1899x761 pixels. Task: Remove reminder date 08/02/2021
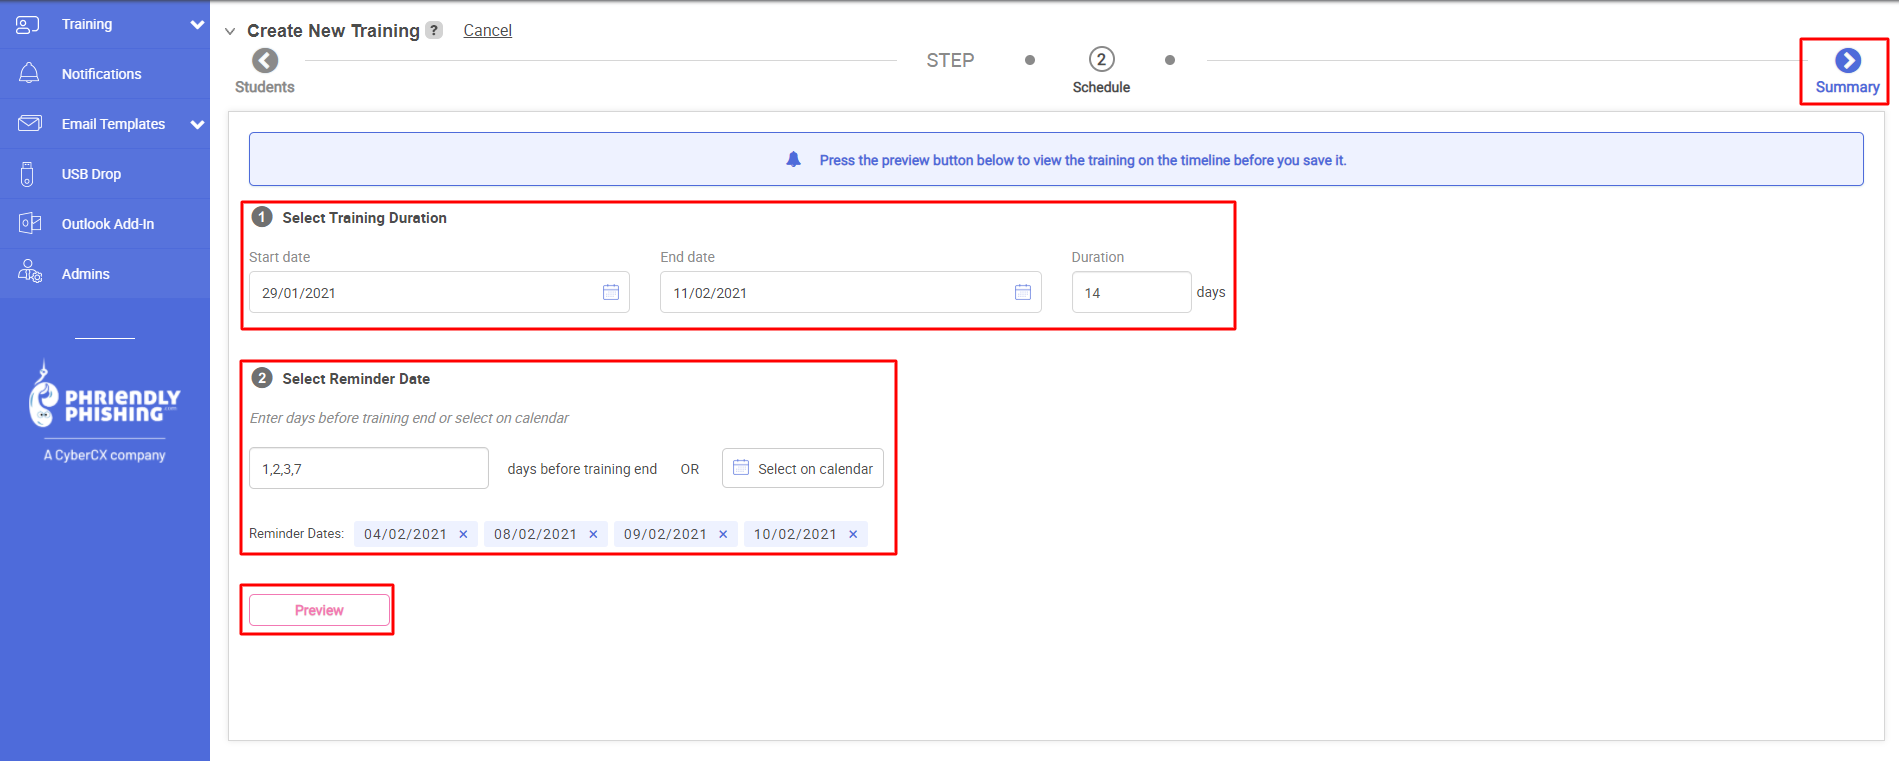tap(593, 534)
